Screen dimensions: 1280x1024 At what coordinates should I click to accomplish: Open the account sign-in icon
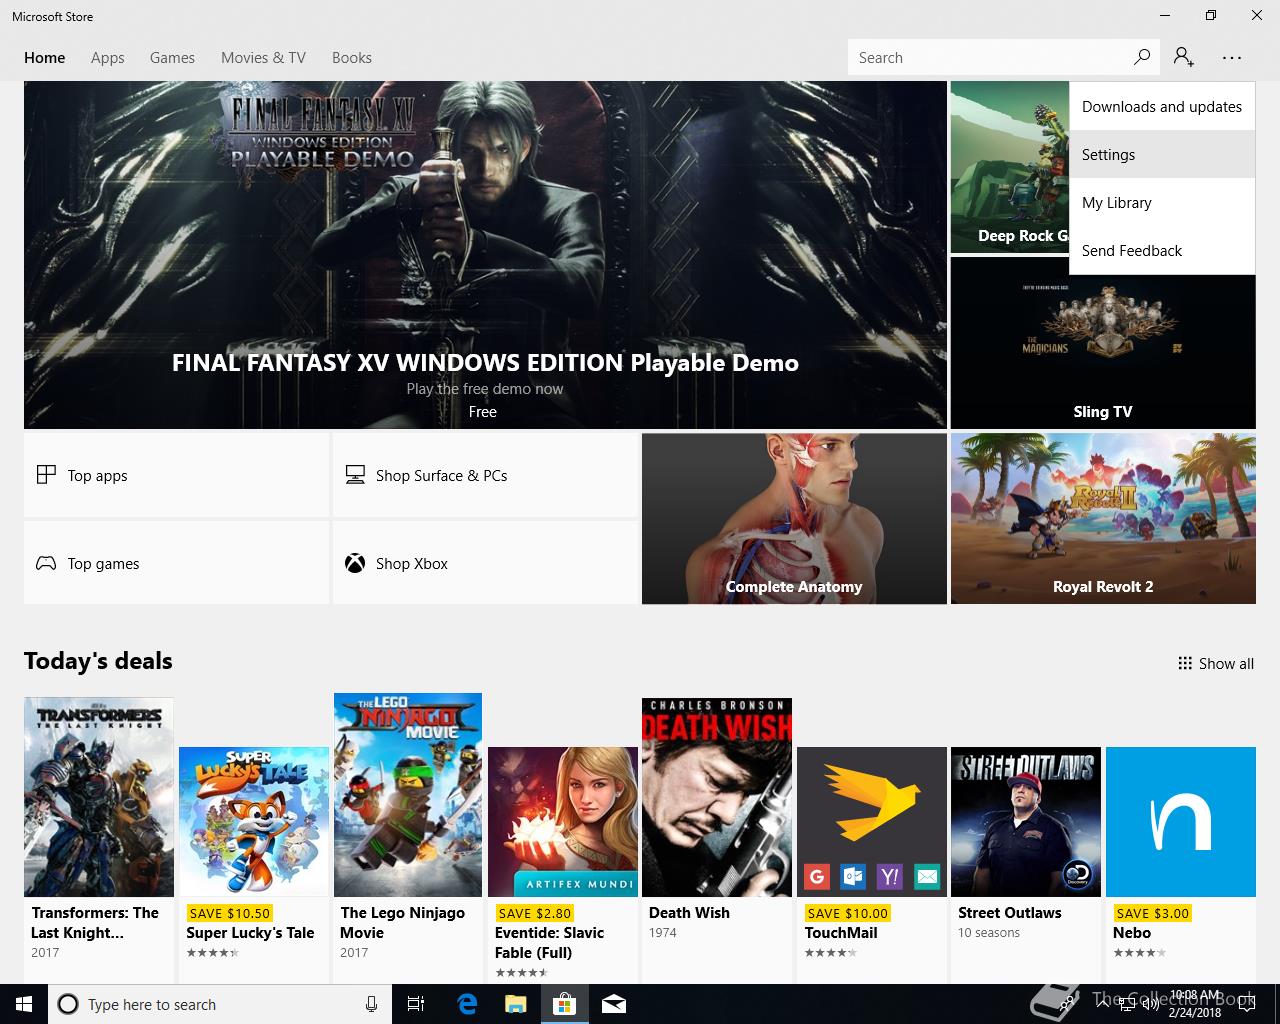(x=1184, y=57)
